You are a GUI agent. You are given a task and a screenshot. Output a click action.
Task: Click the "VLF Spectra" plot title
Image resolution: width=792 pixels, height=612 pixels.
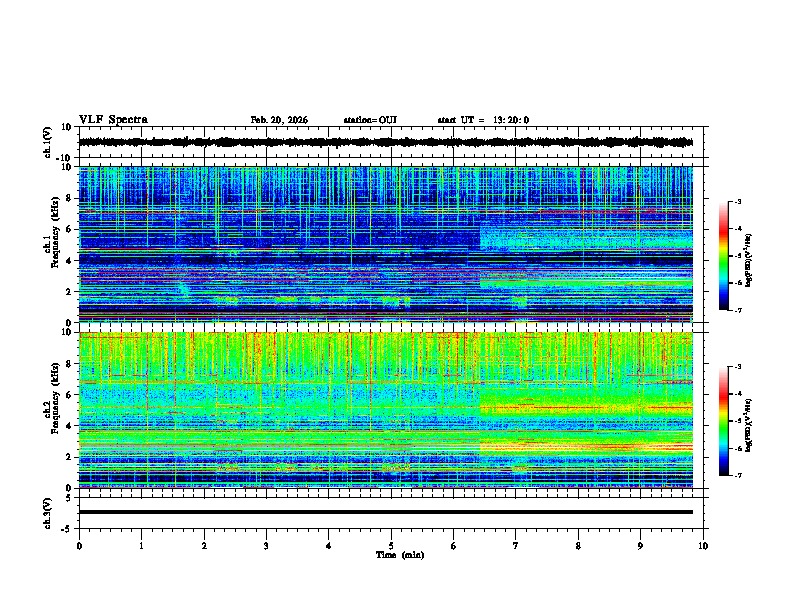[x=113, y=120]
